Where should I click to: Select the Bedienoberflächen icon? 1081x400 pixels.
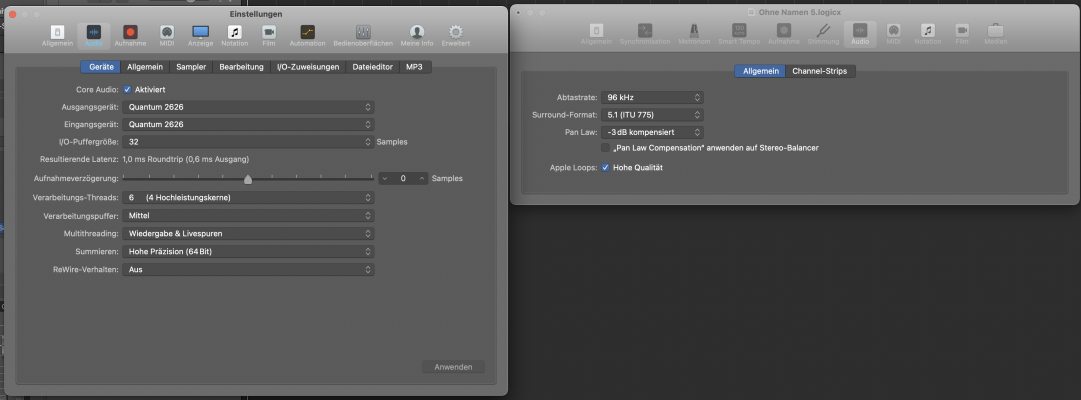[x=363, y=35]
